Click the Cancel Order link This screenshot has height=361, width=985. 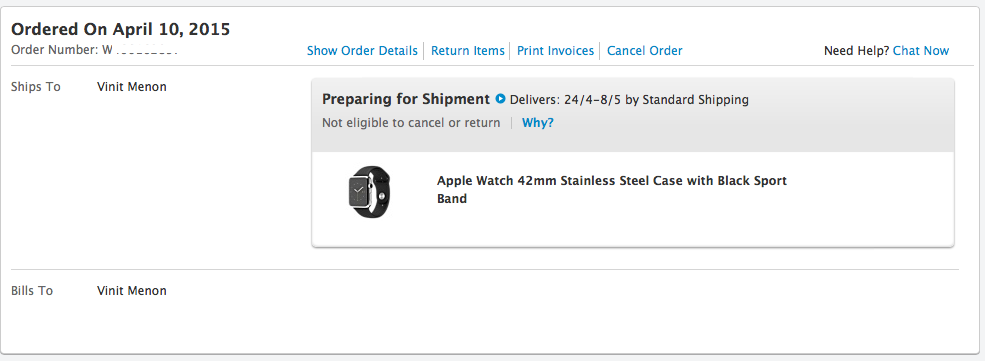coord(645,51)
